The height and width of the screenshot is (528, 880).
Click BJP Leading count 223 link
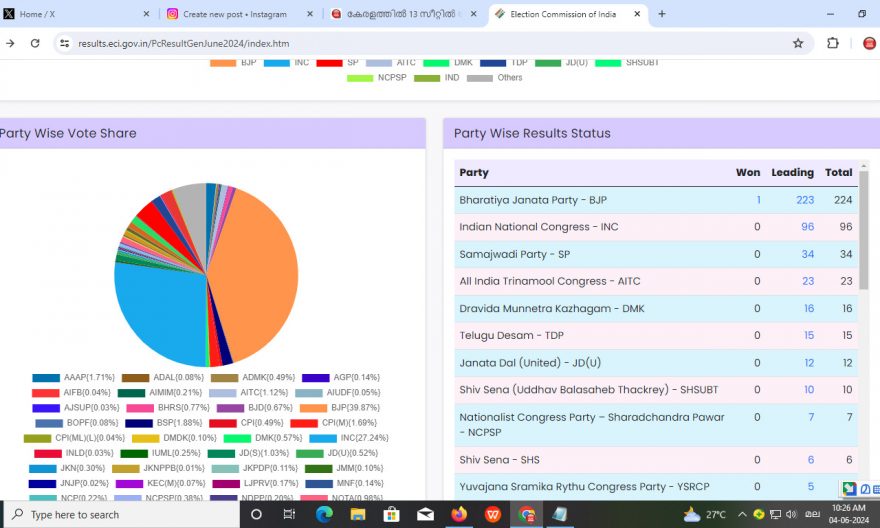coord(805,200)
